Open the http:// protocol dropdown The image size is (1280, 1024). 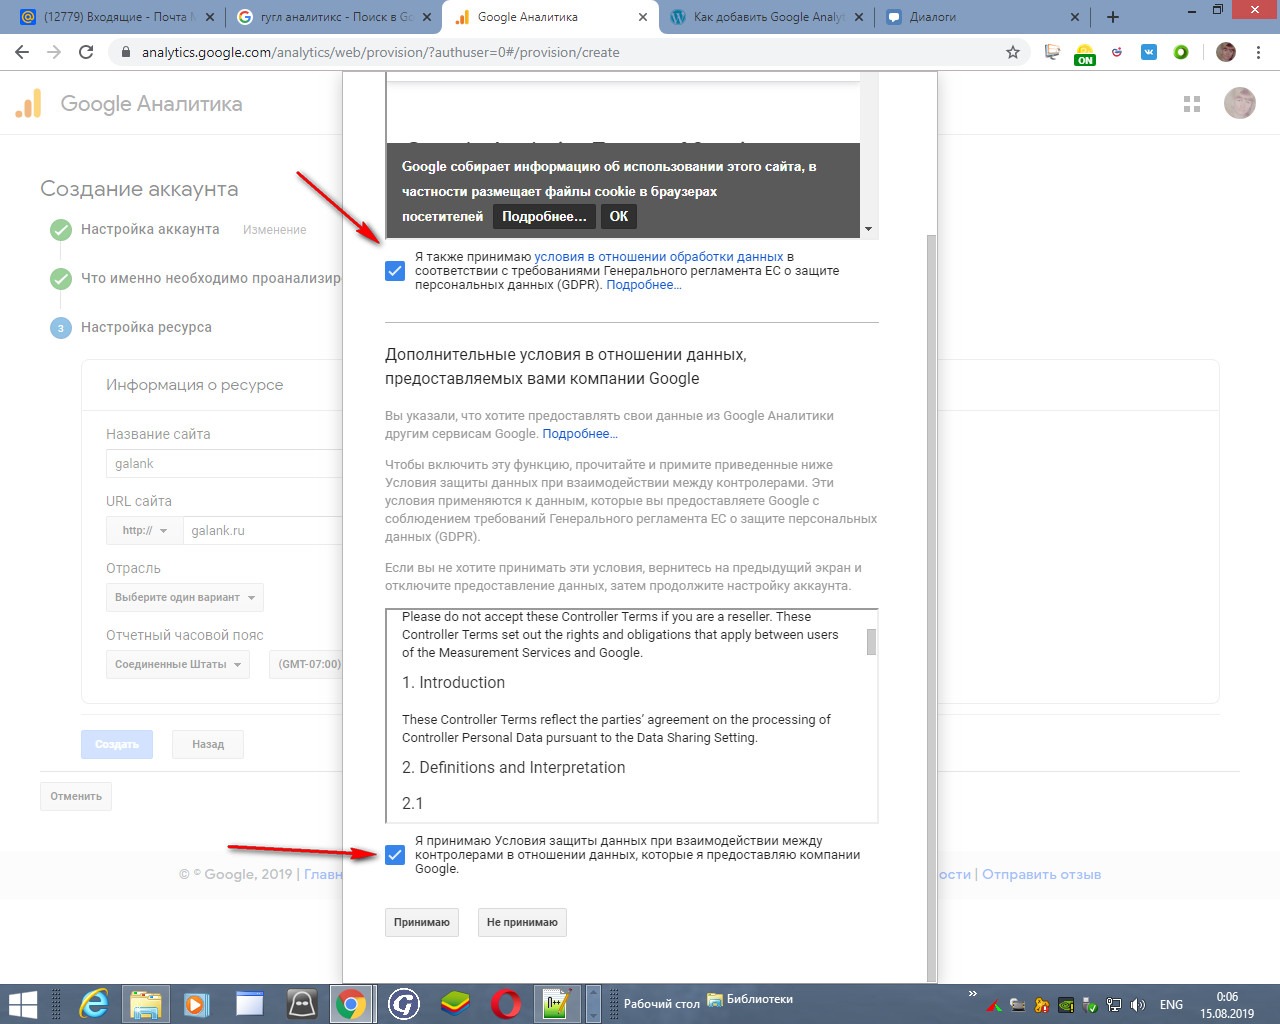pos(144,530)
